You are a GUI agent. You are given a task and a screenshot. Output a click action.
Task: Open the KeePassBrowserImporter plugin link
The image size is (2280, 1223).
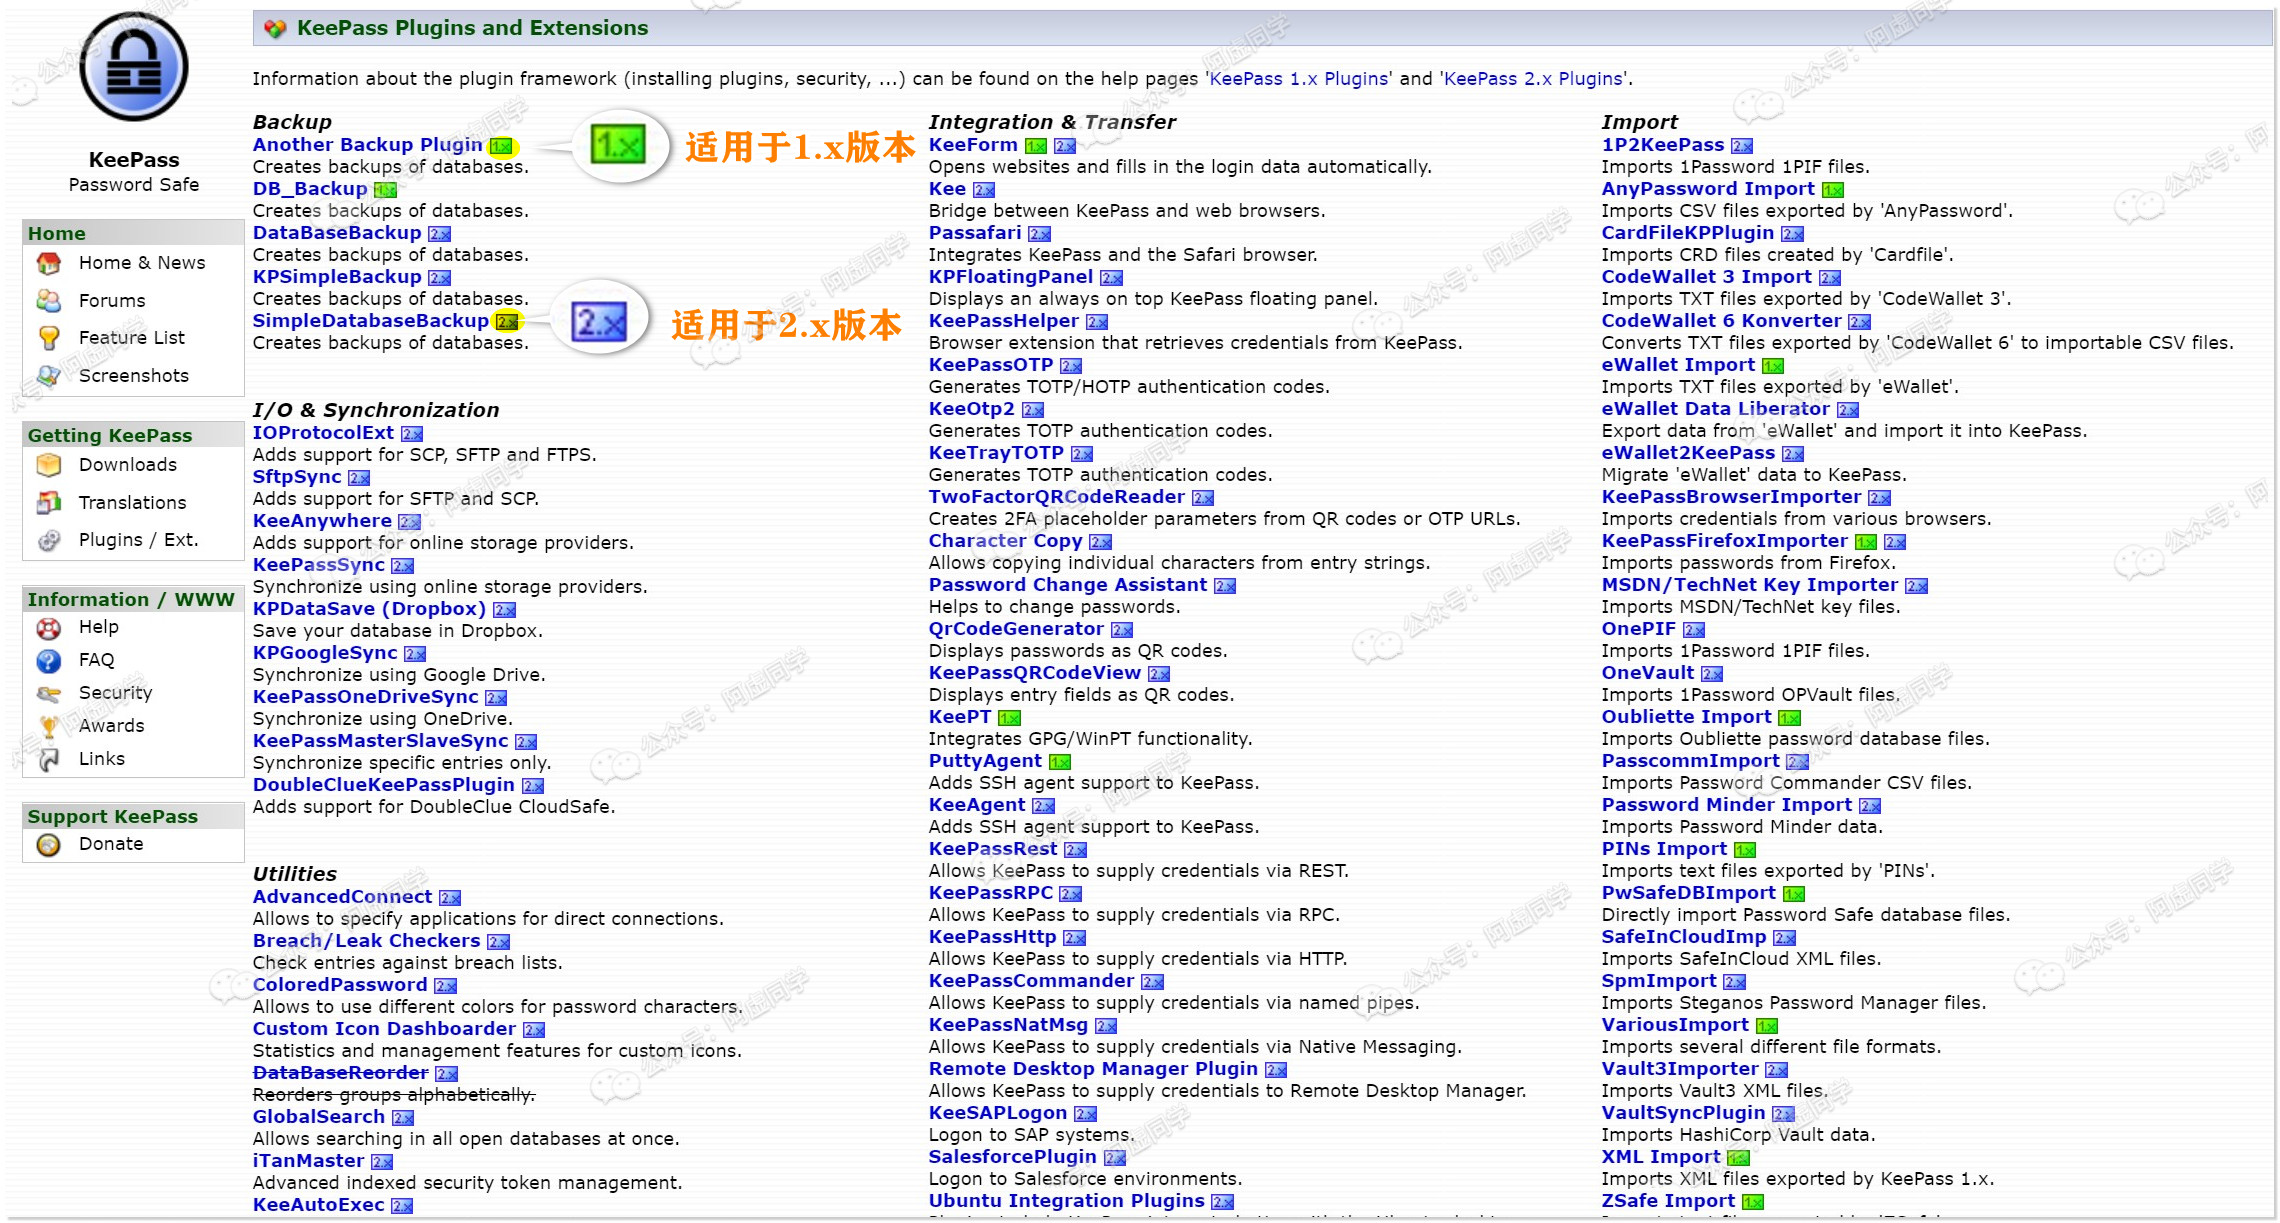click(x=1731, y=497)
